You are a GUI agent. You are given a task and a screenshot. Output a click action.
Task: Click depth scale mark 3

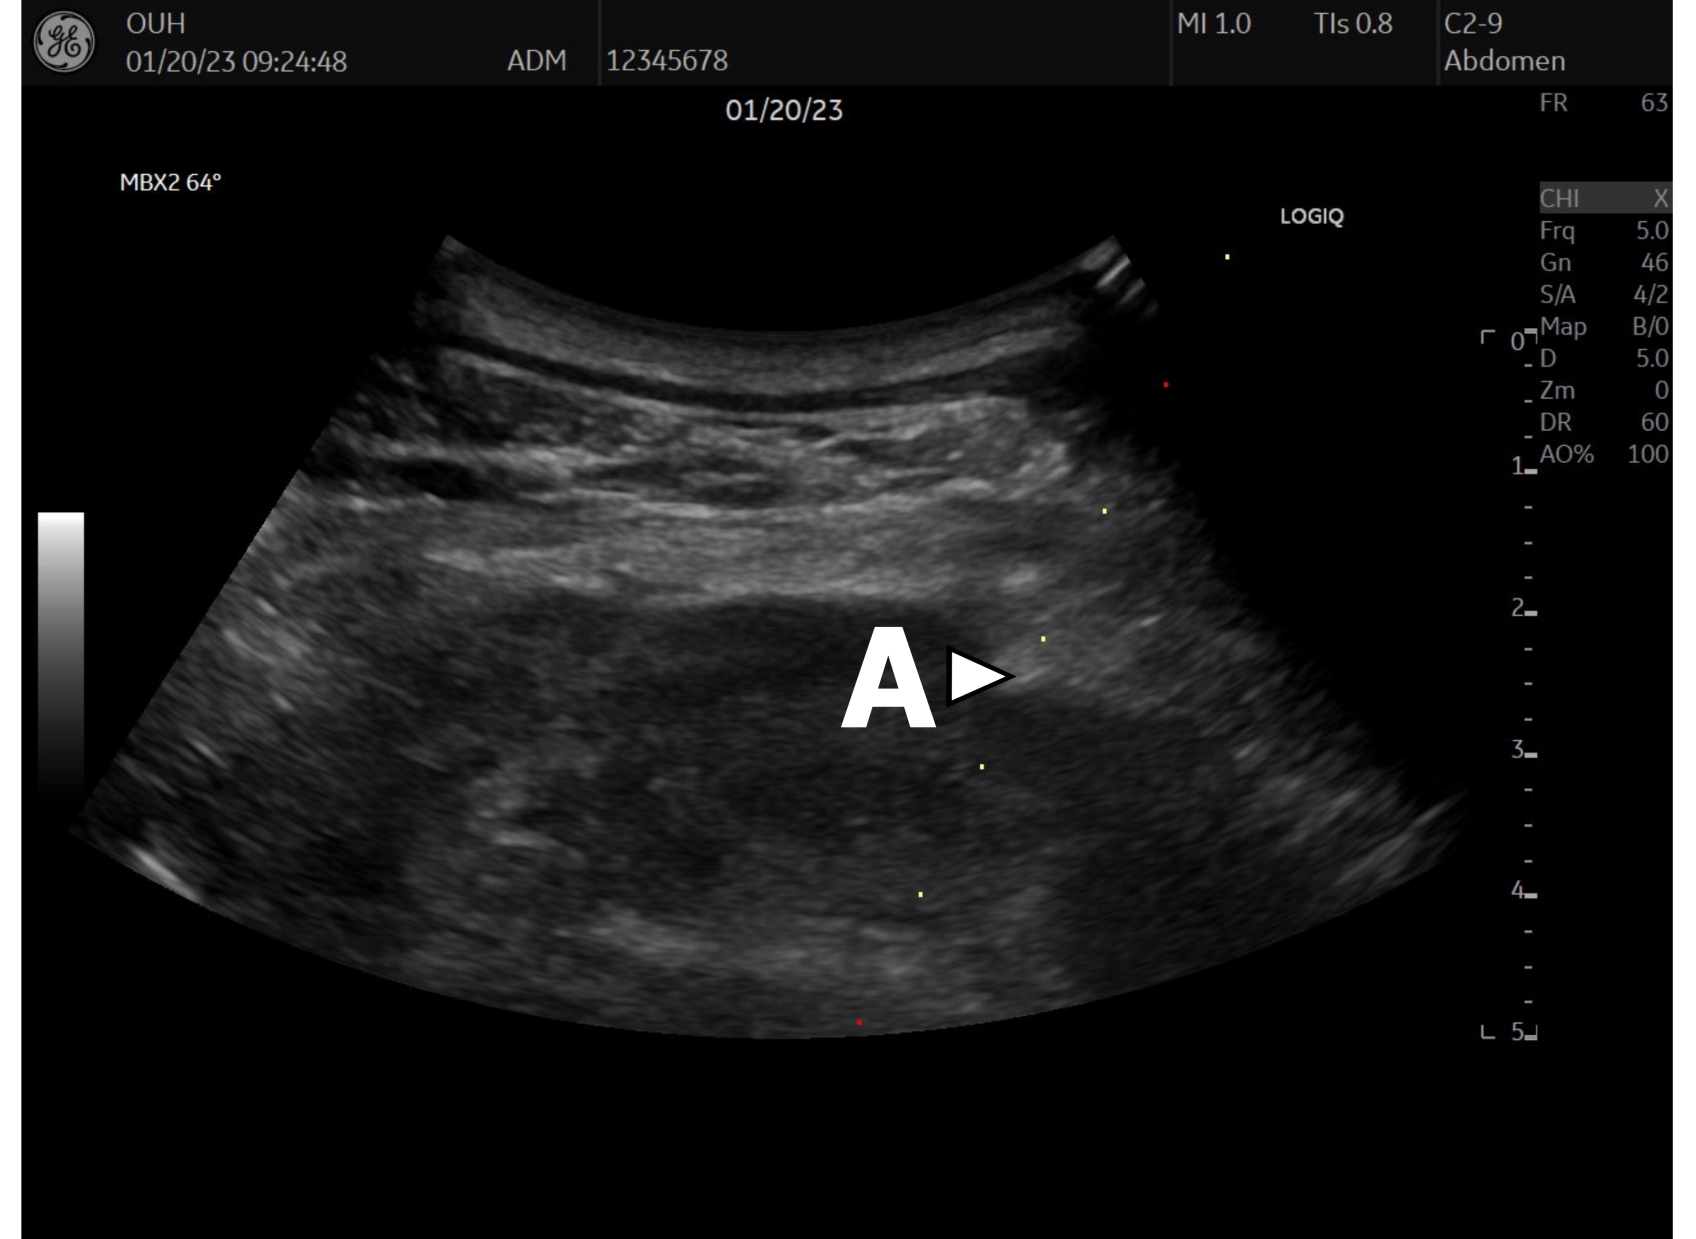click(x=1517, y=750)
